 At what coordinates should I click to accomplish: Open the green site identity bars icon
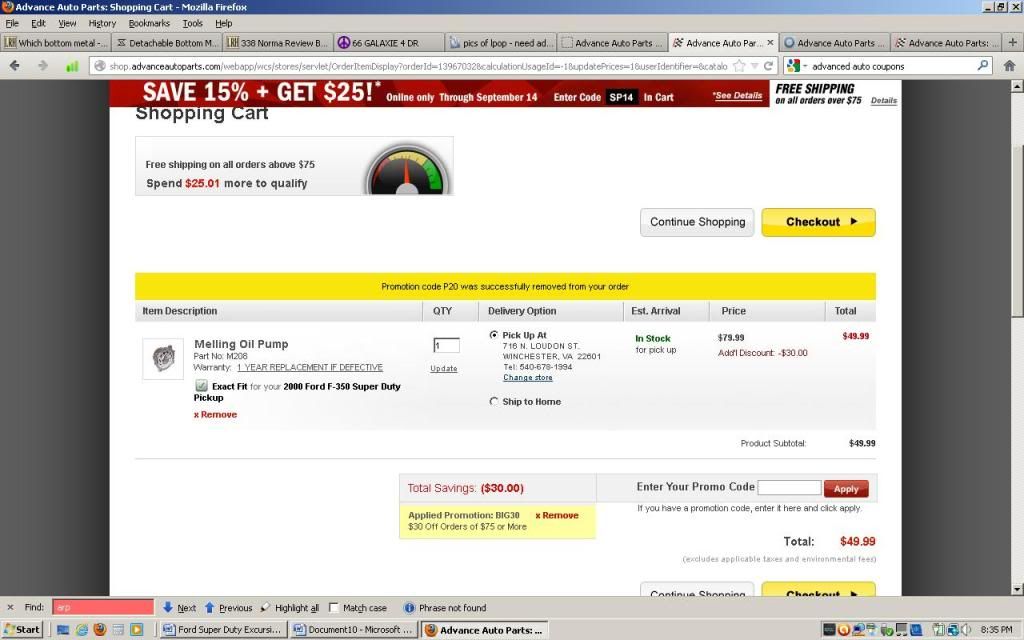(x=72, y=66)
